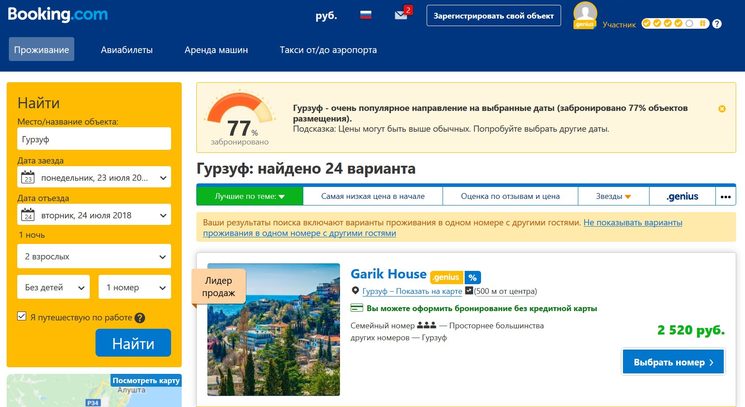745x407 pixels.
Task: Open Genius help question mark icon
Action: pyautogui.click(x=717, y=24)
